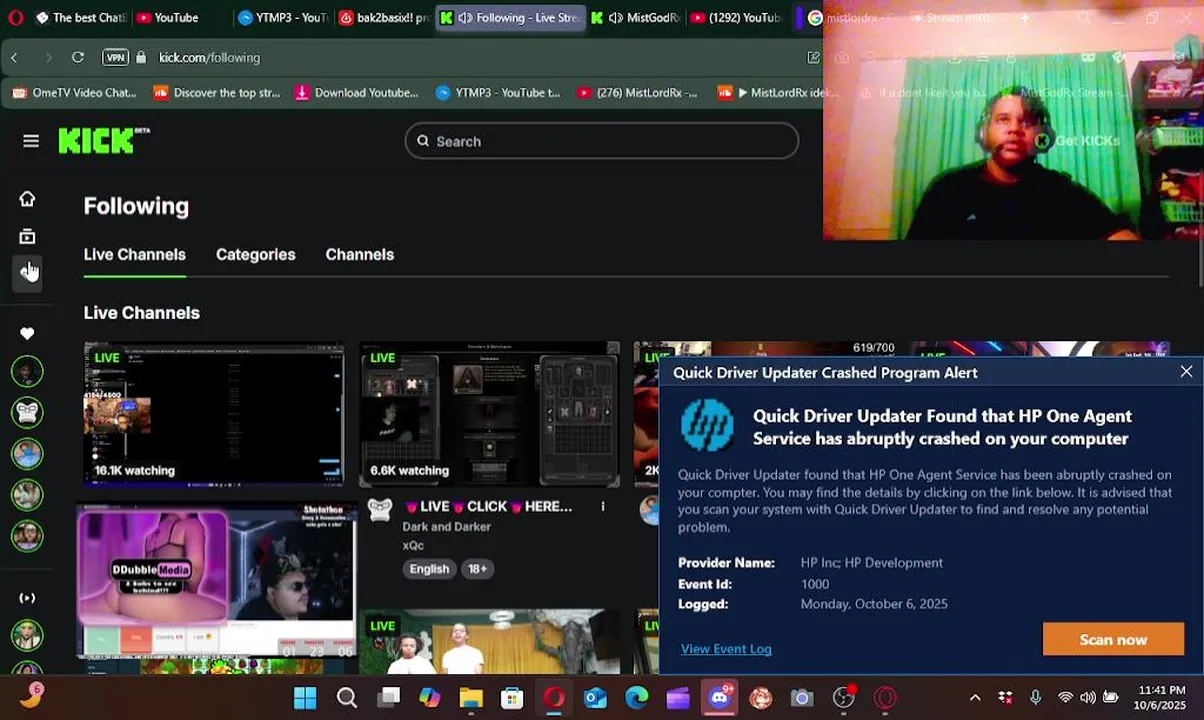
Task: Open OBS Studio from the taskbar
Action: 844,698
